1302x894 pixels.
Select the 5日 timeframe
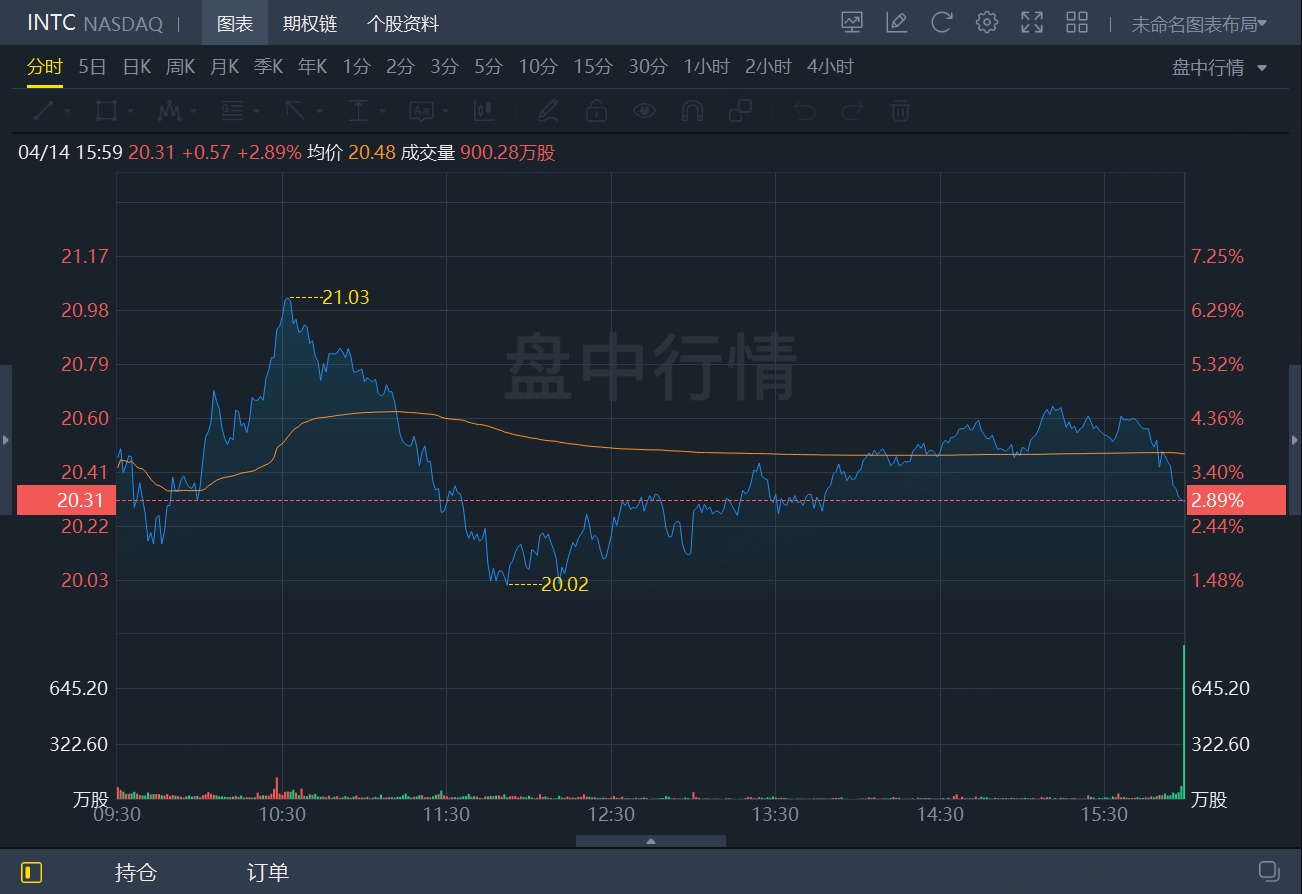(x=89, y=66)
